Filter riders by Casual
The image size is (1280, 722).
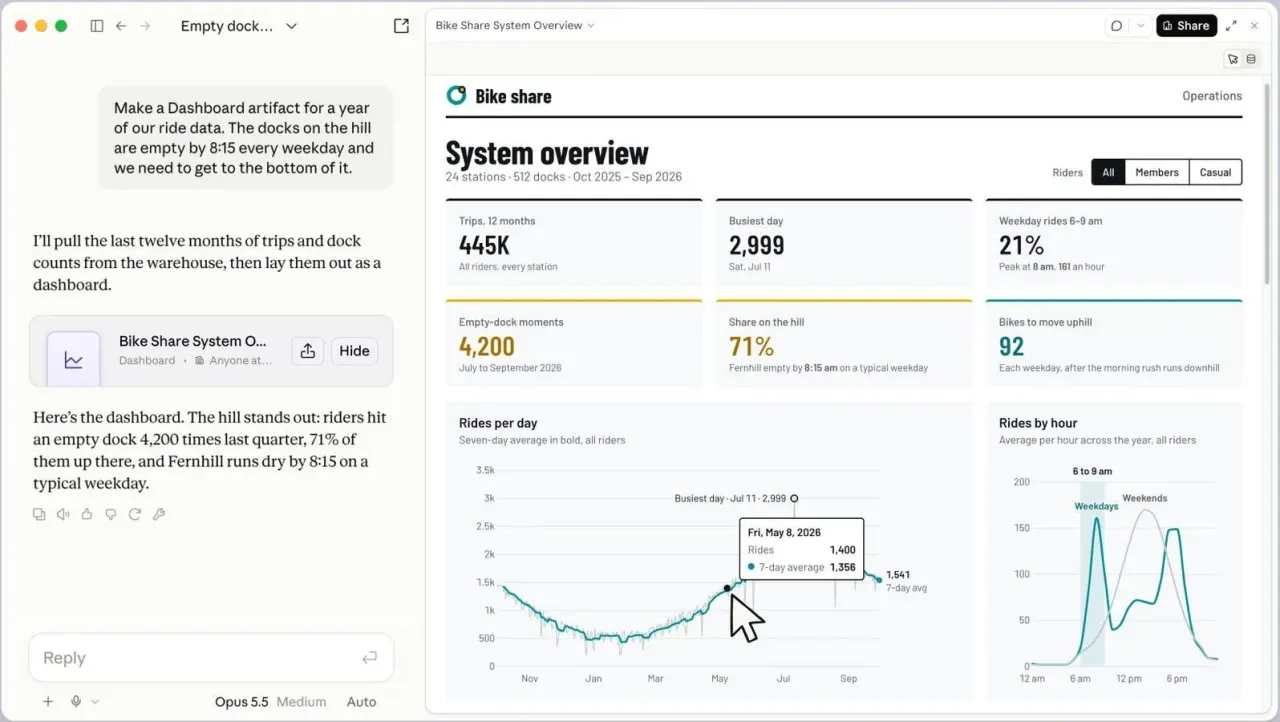[1215, 172]
